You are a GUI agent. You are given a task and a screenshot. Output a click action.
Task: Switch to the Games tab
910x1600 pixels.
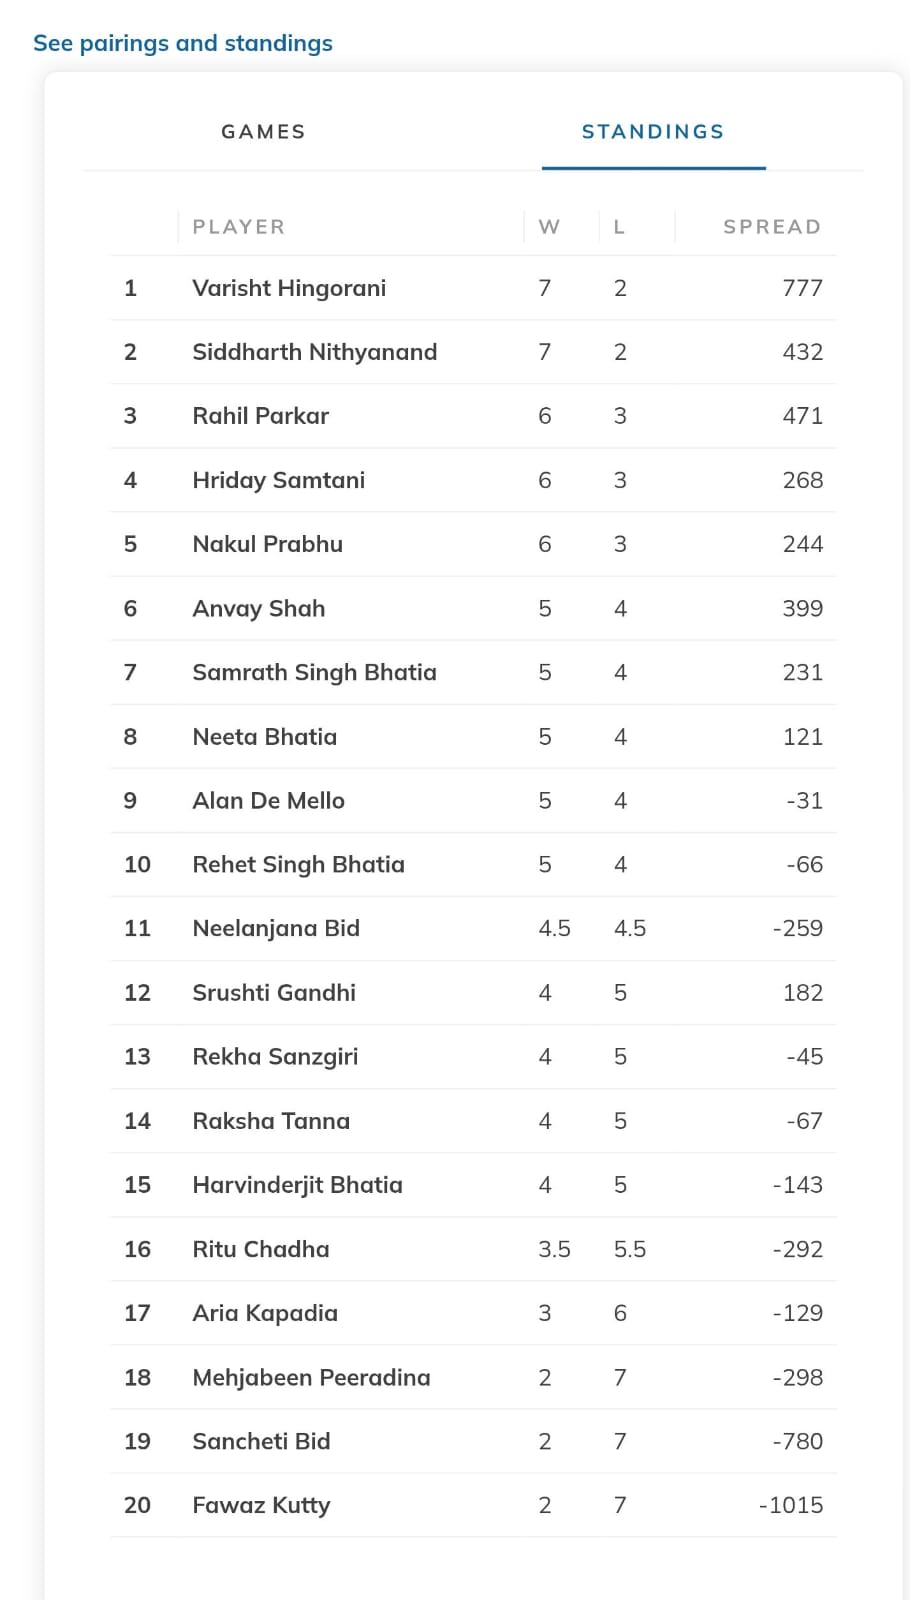click(x=263, y=132)
